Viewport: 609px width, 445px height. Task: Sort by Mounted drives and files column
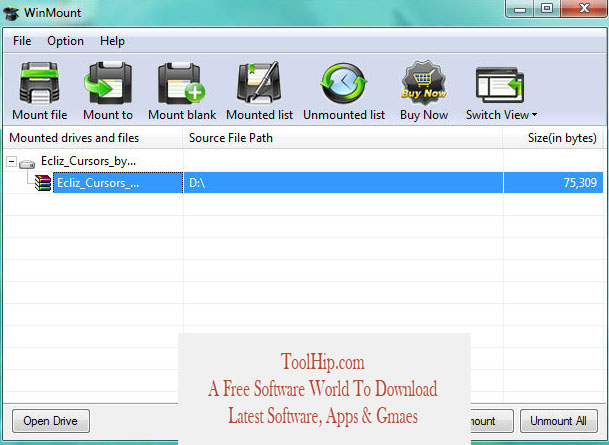tap(93, 138)
